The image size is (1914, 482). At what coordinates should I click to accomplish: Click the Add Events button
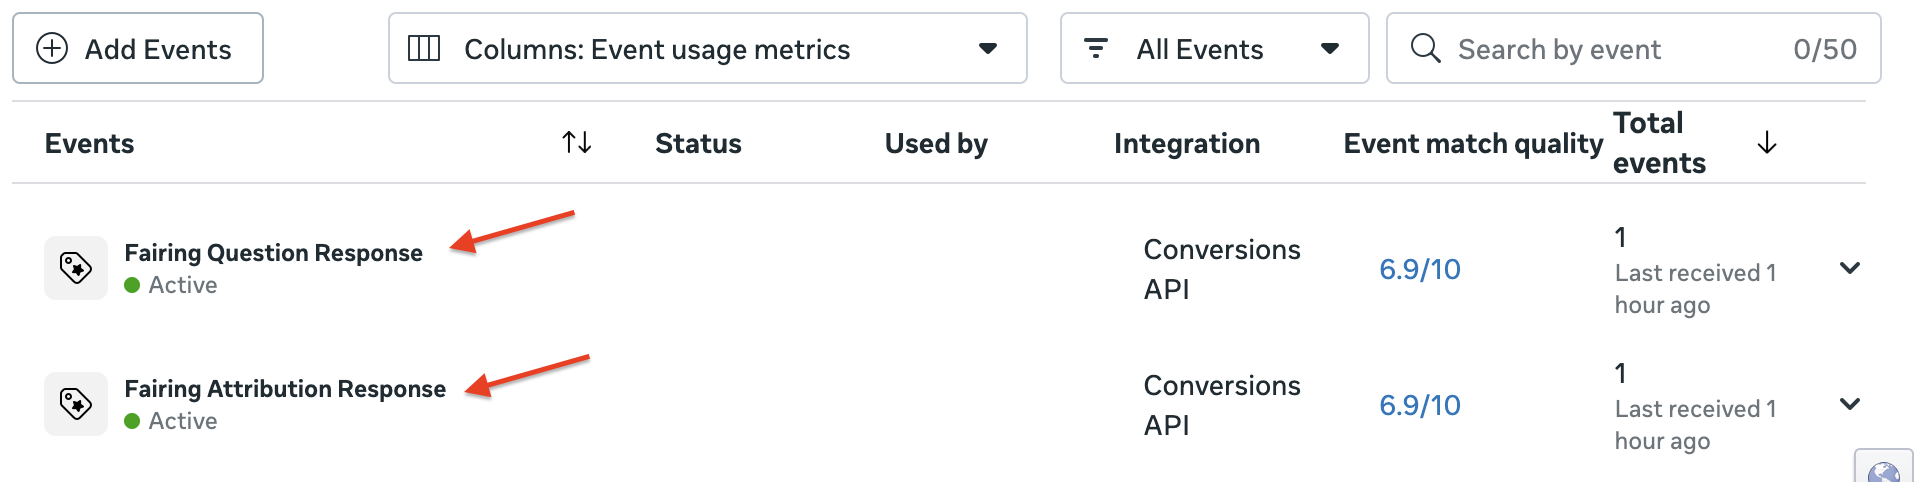[138, 48]
